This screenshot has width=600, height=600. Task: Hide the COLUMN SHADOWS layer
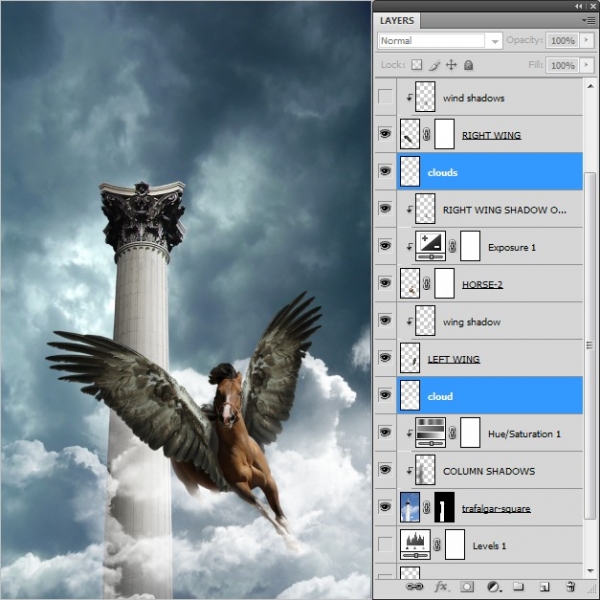point(385,470)
